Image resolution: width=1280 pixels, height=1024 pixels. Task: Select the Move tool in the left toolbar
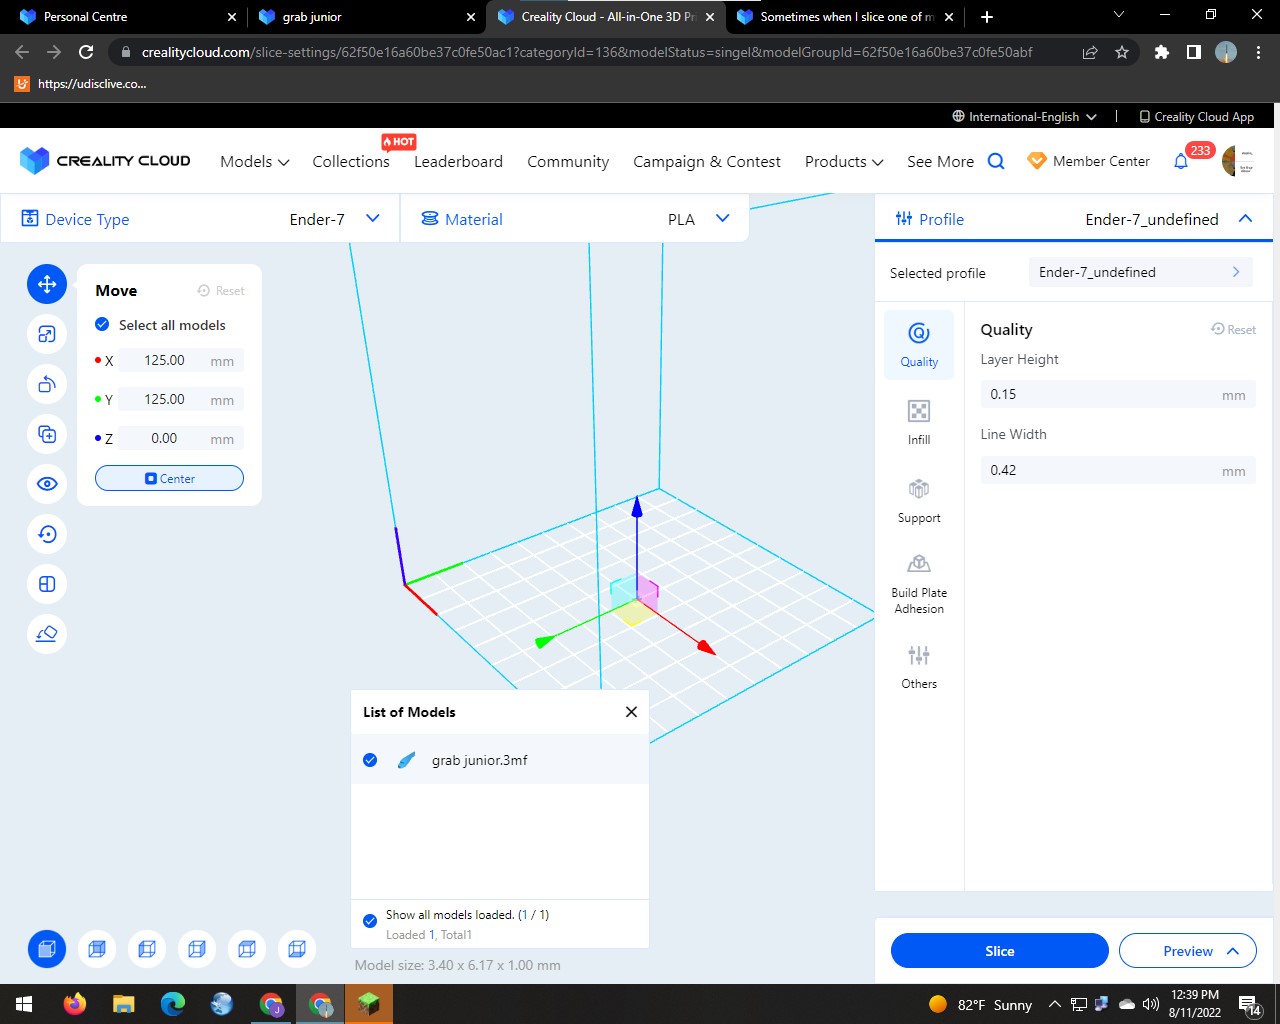[x=46, y=284]
